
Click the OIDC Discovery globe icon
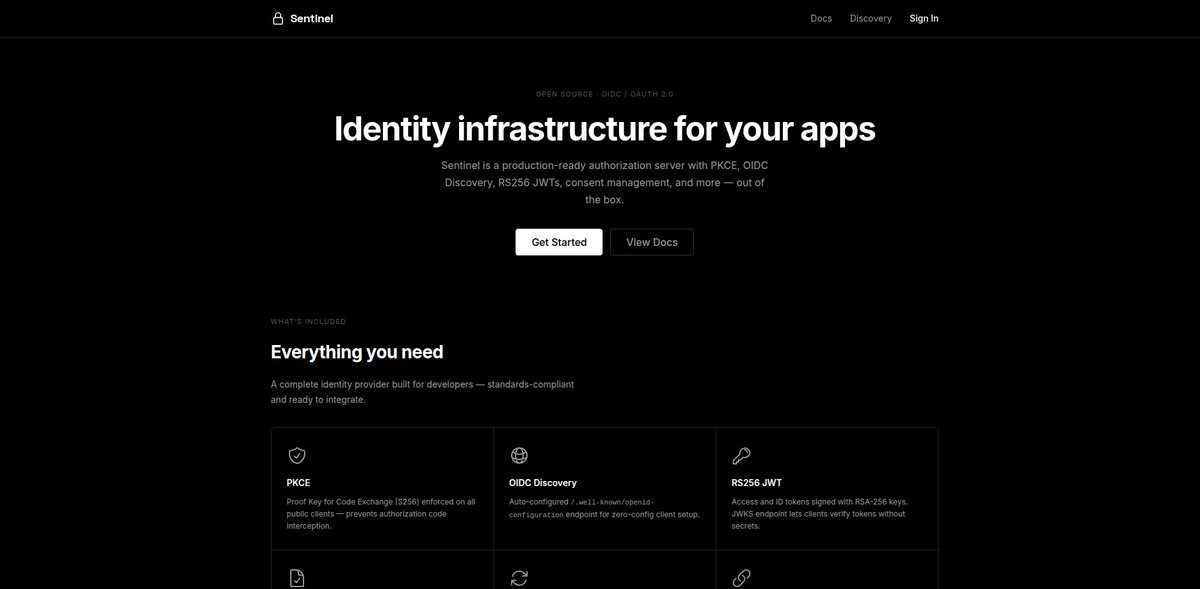pos(519,456)
